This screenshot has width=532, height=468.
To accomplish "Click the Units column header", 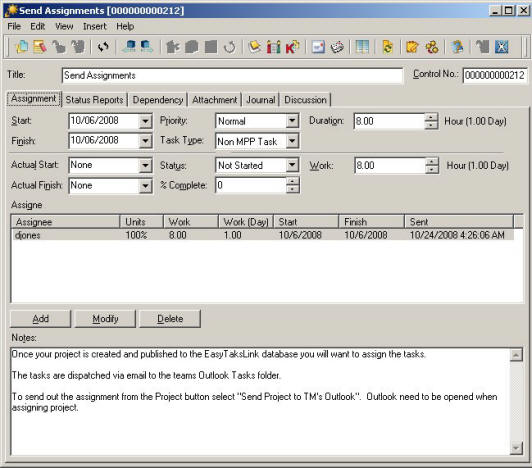I will (141, 222).
